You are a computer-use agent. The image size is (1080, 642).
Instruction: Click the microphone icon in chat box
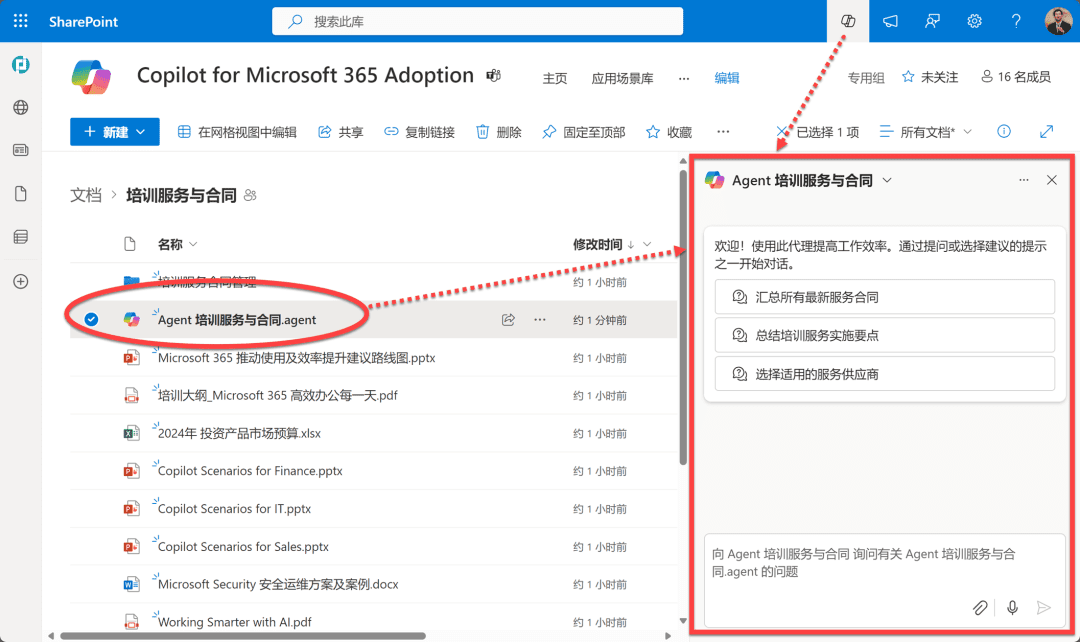tap(1012, 607)
